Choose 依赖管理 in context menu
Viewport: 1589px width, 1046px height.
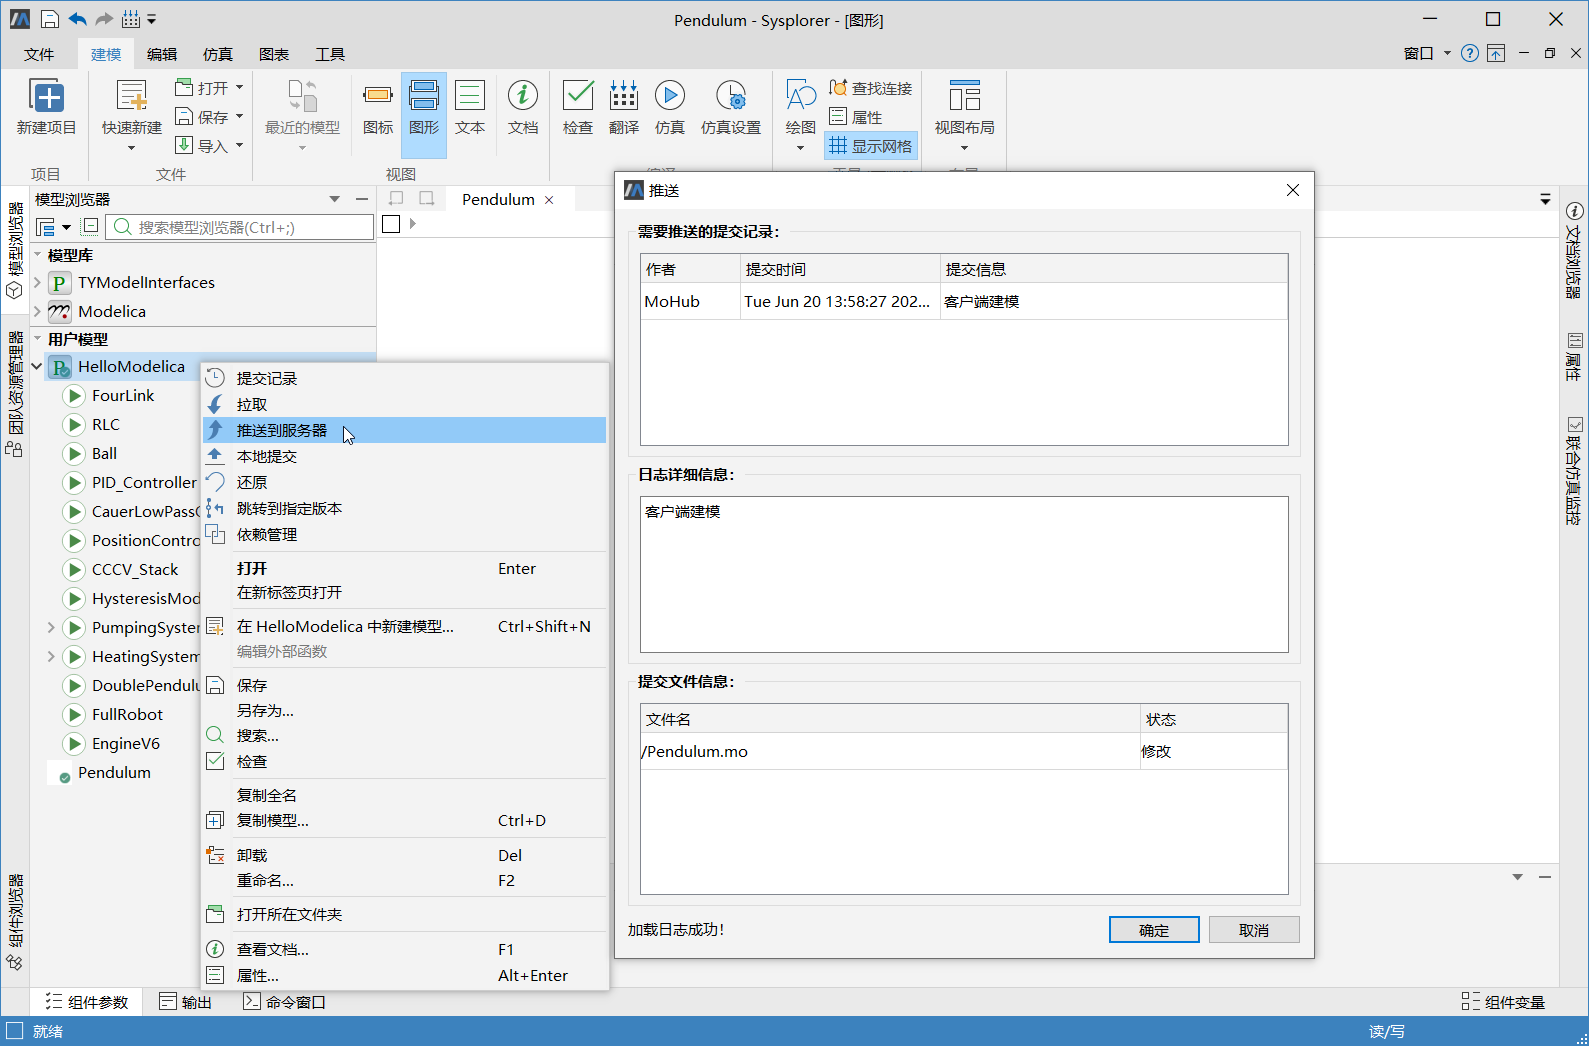tap(405, 534)
